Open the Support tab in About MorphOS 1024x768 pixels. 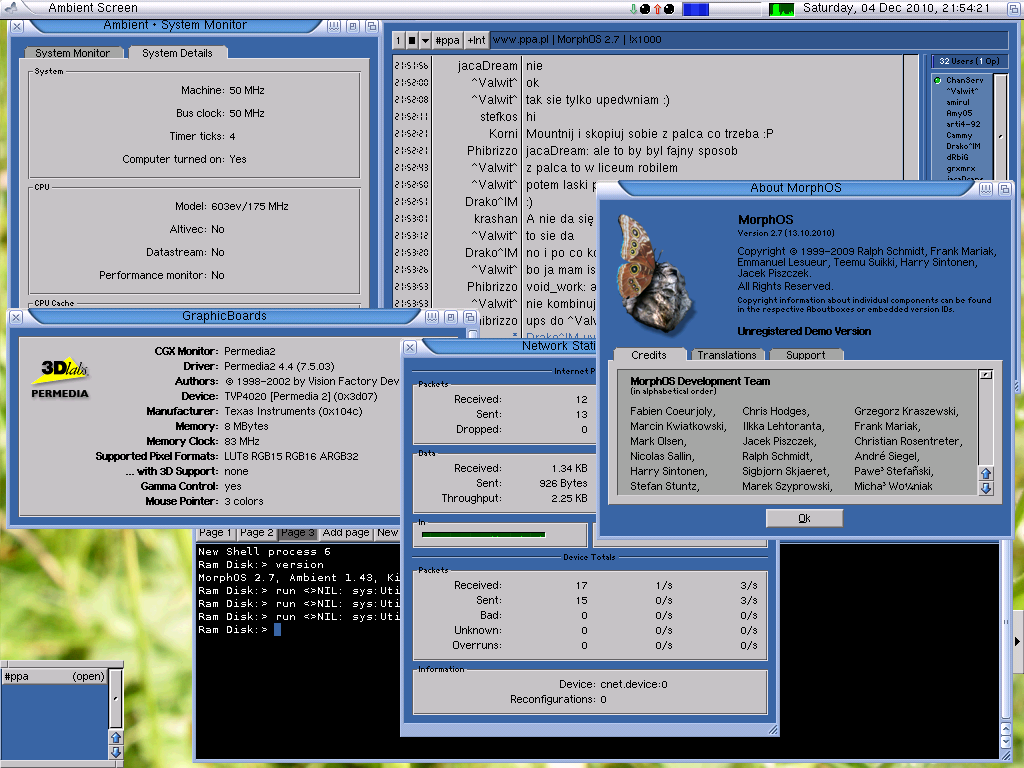(x=805, y=355)
